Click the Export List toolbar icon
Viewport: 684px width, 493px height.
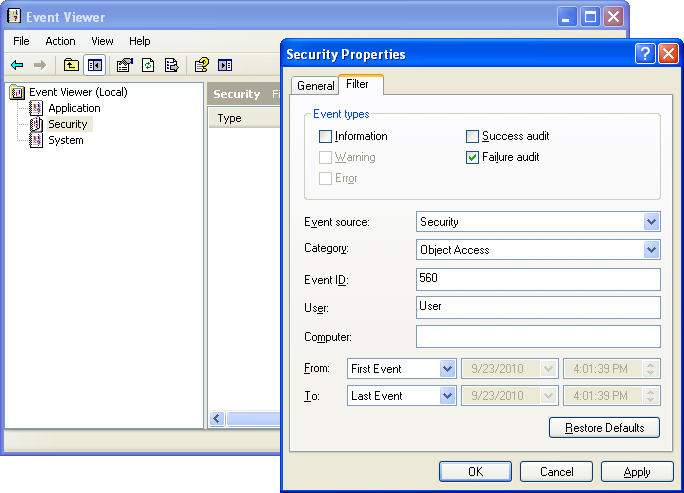point(171,65)
